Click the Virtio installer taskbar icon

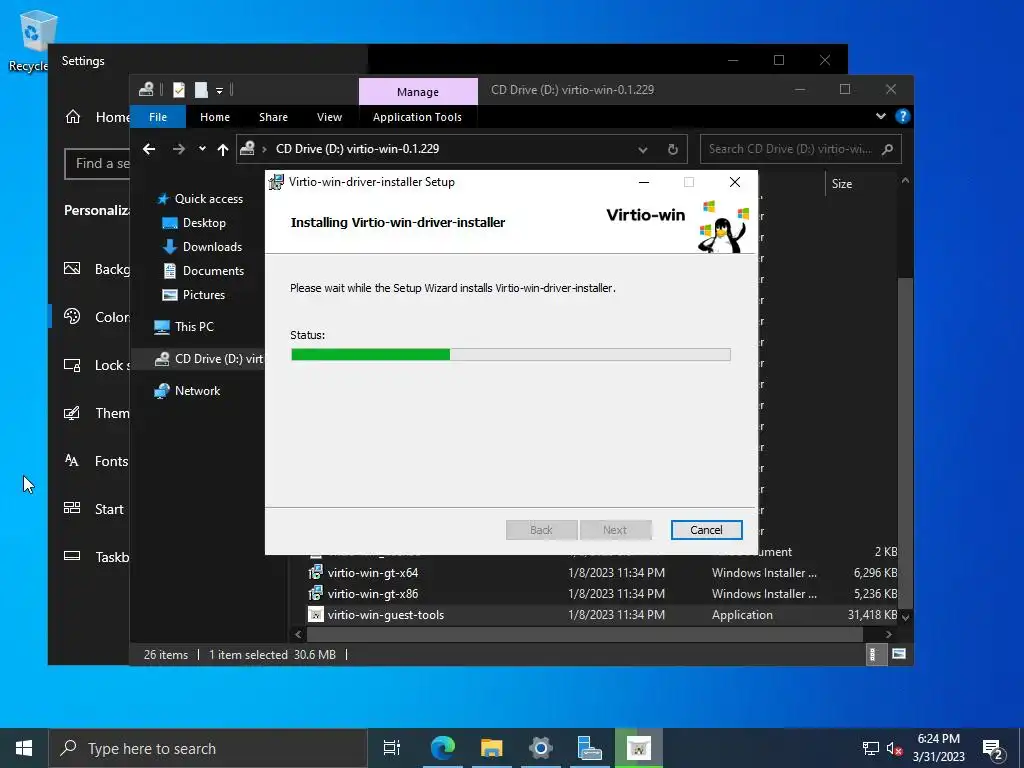(x=639, y=748)
